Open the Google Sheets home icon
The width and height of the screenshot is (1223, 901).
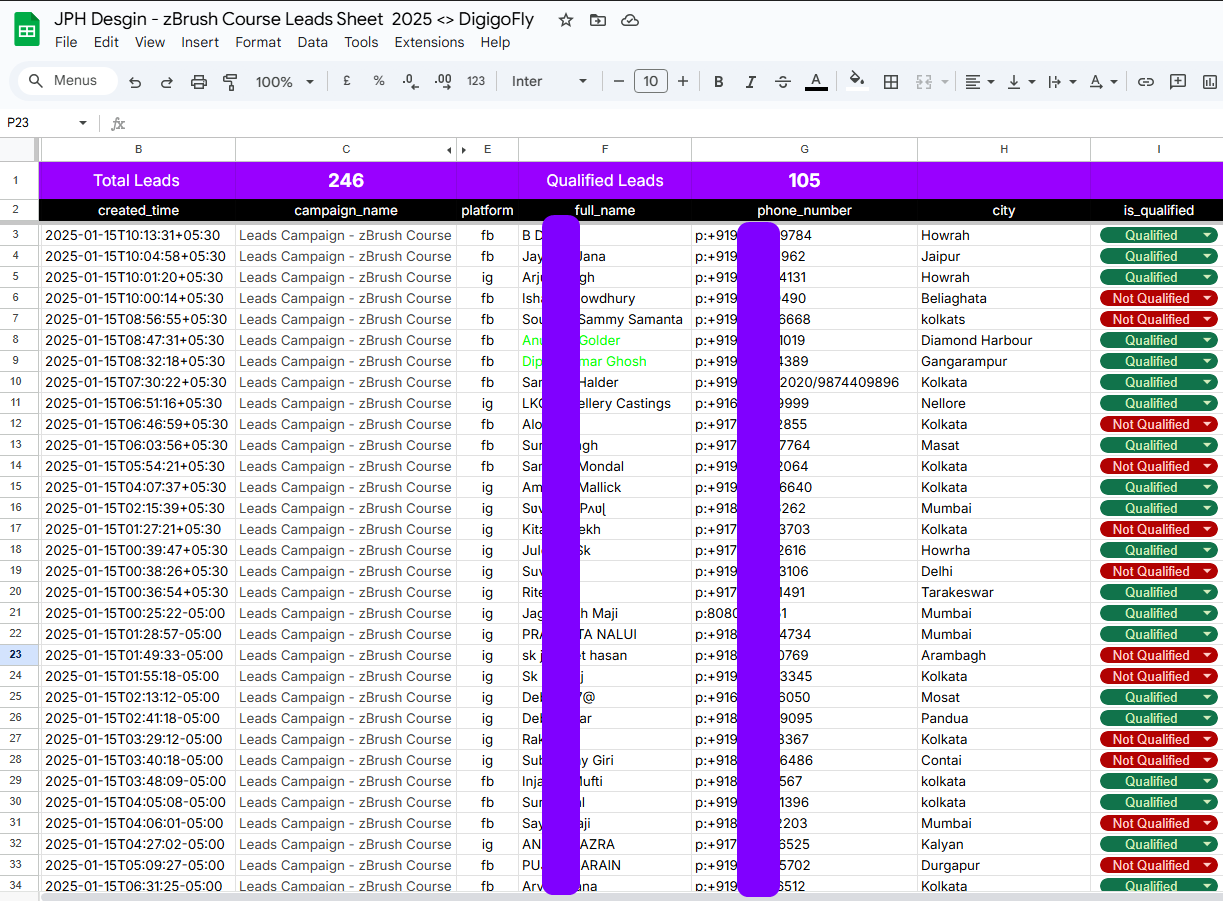(27, 30)
